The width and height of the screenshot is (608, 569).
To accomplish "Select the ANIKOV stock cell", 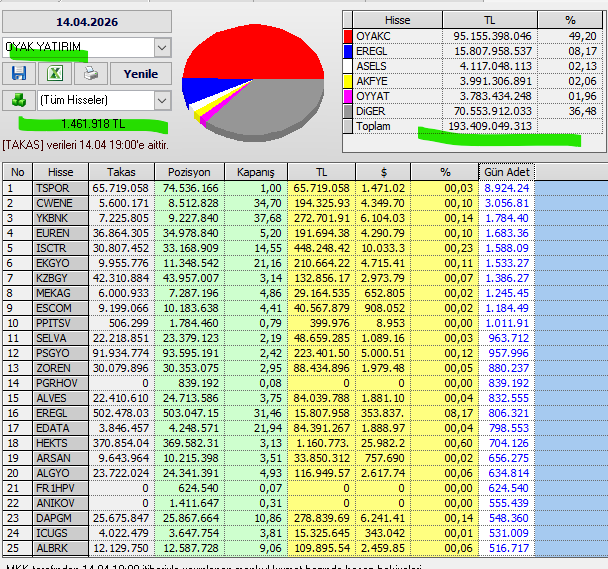I will 60,503.
